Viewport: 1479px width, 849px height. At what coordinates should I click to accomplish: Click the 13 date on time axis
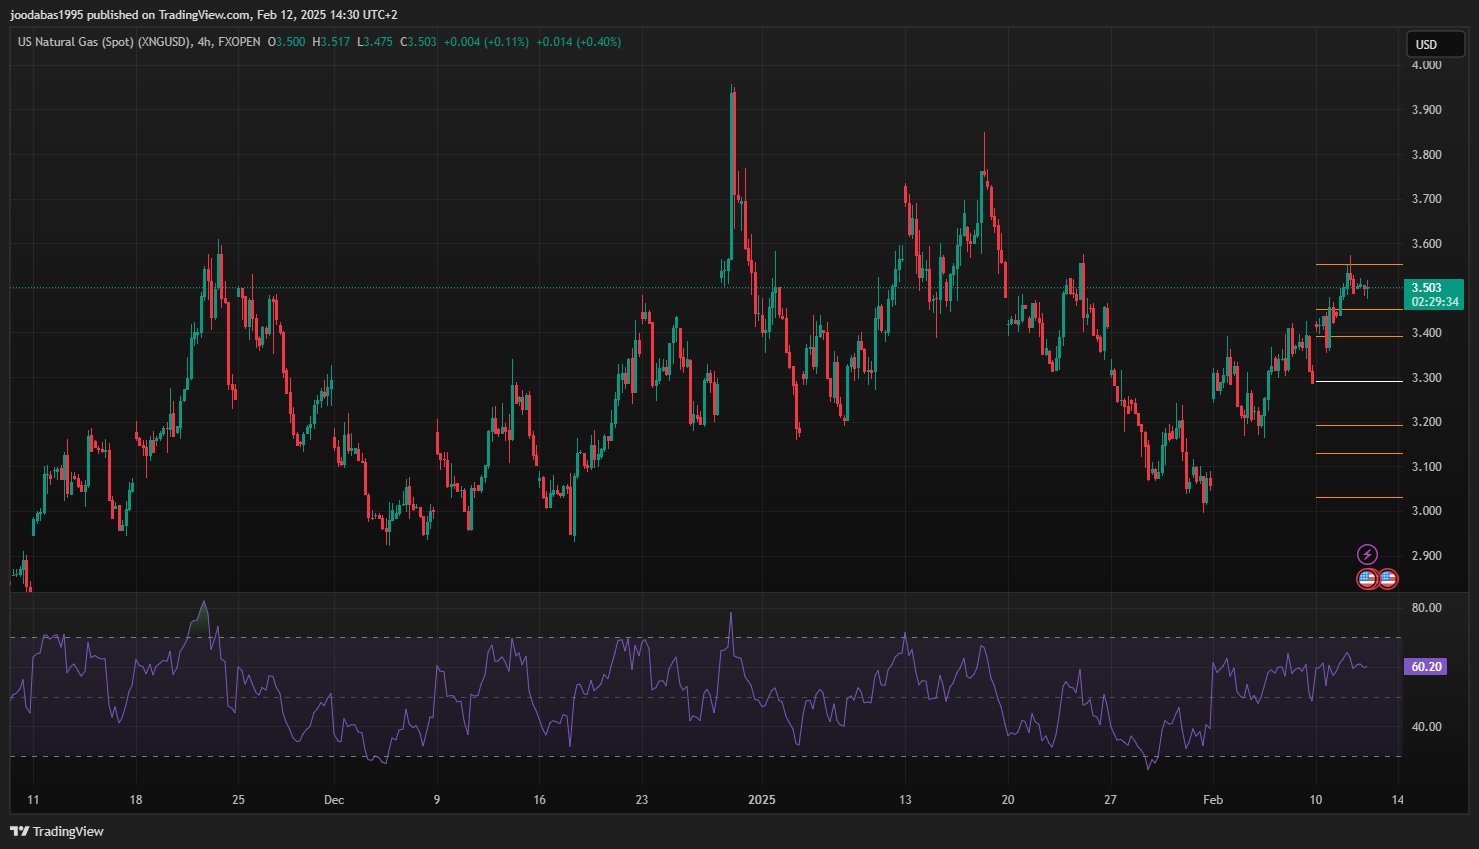(905, 800)
